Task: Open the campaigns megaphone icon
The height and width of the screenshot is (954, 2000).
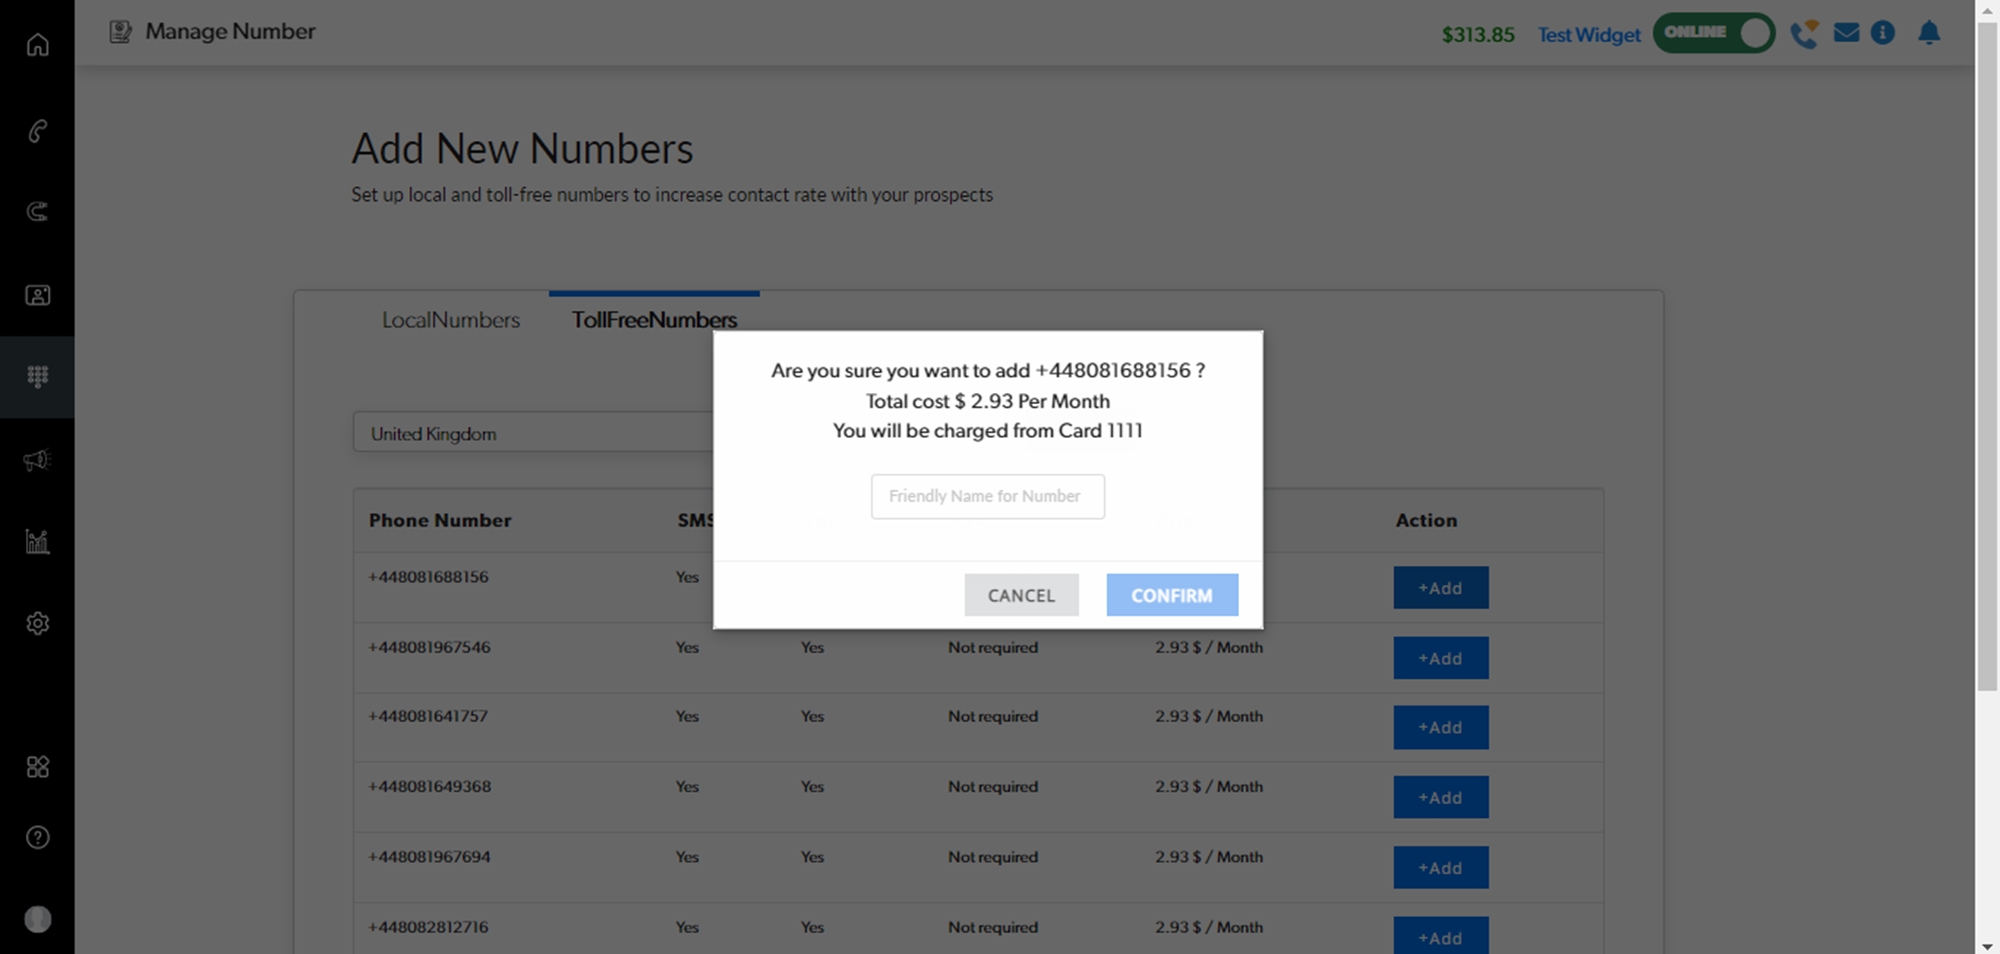Action: point(37,460)
